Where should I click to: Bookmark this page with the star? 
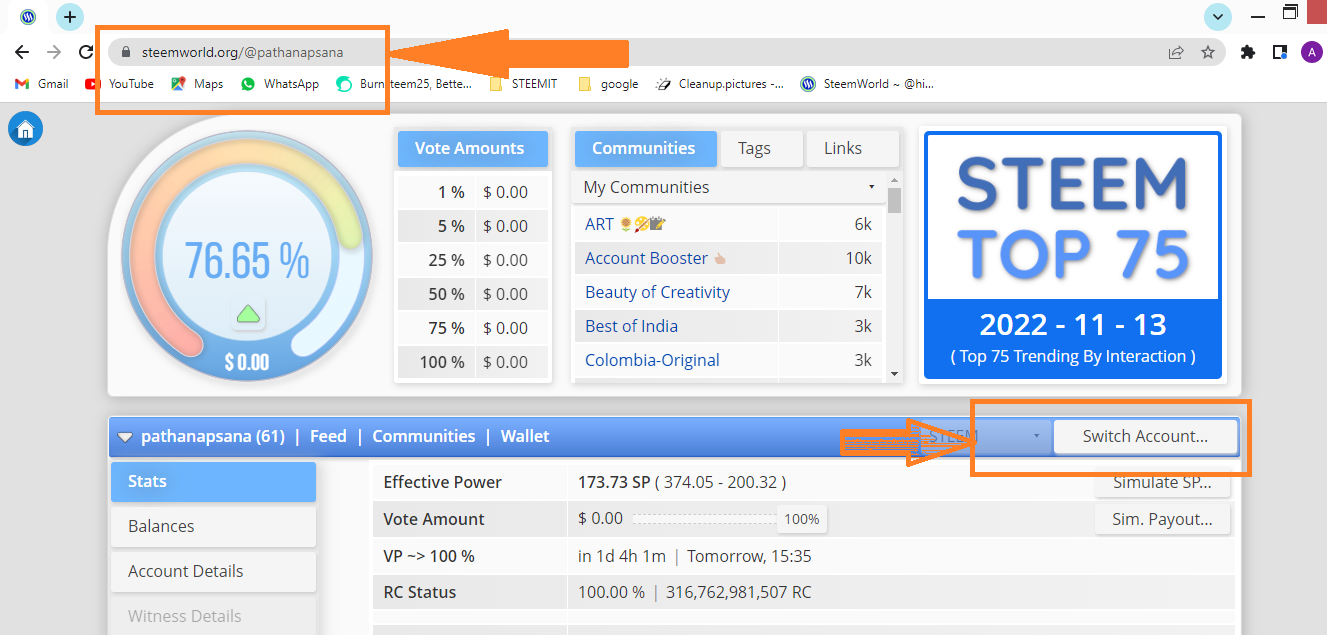click(x=1208, y=52)
